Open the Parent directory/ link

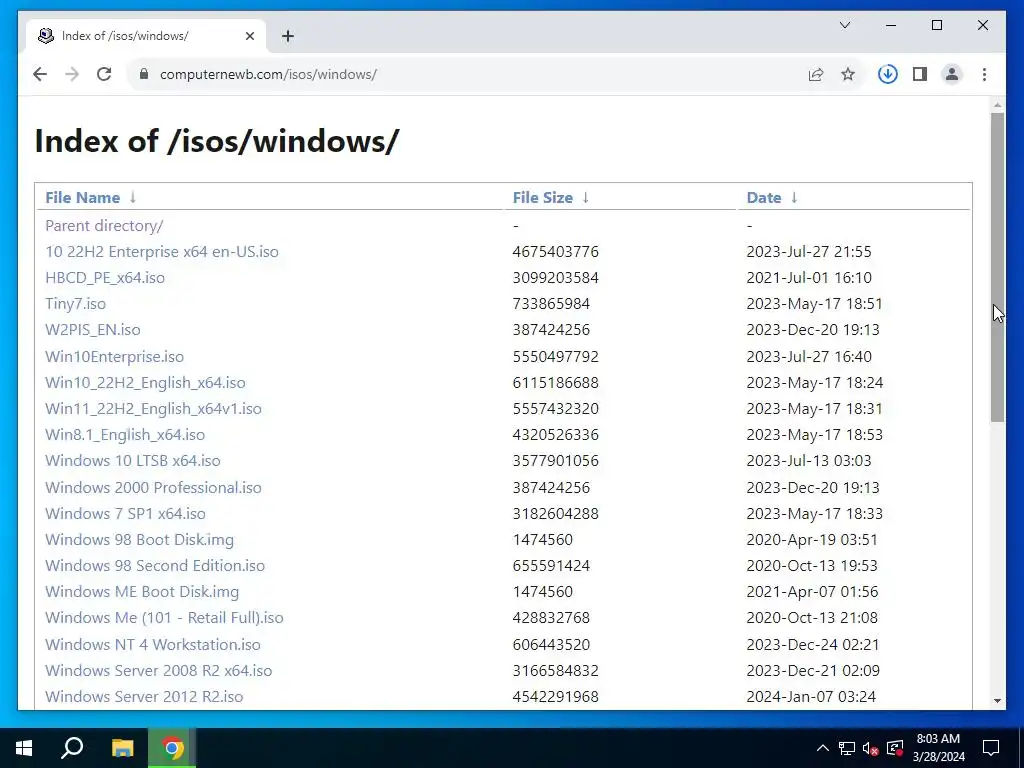click(104, 226)
